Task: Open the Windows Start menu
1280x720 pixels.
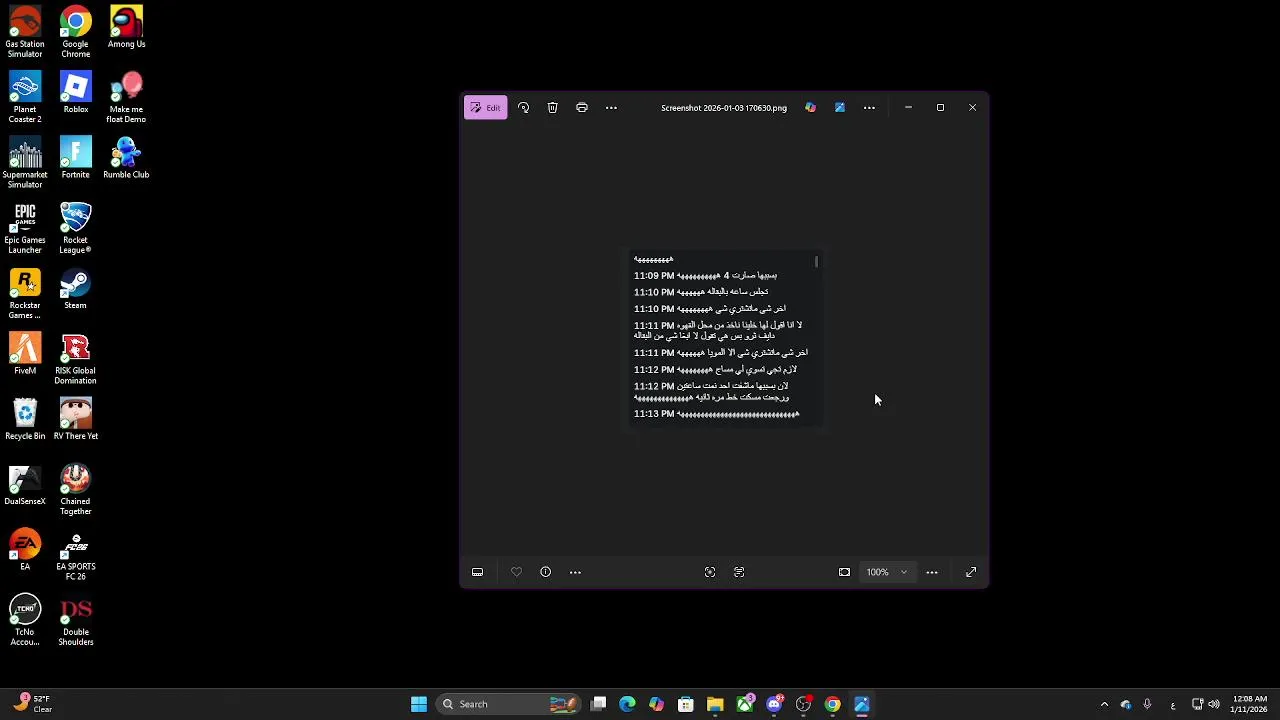Action: (419, 704)
